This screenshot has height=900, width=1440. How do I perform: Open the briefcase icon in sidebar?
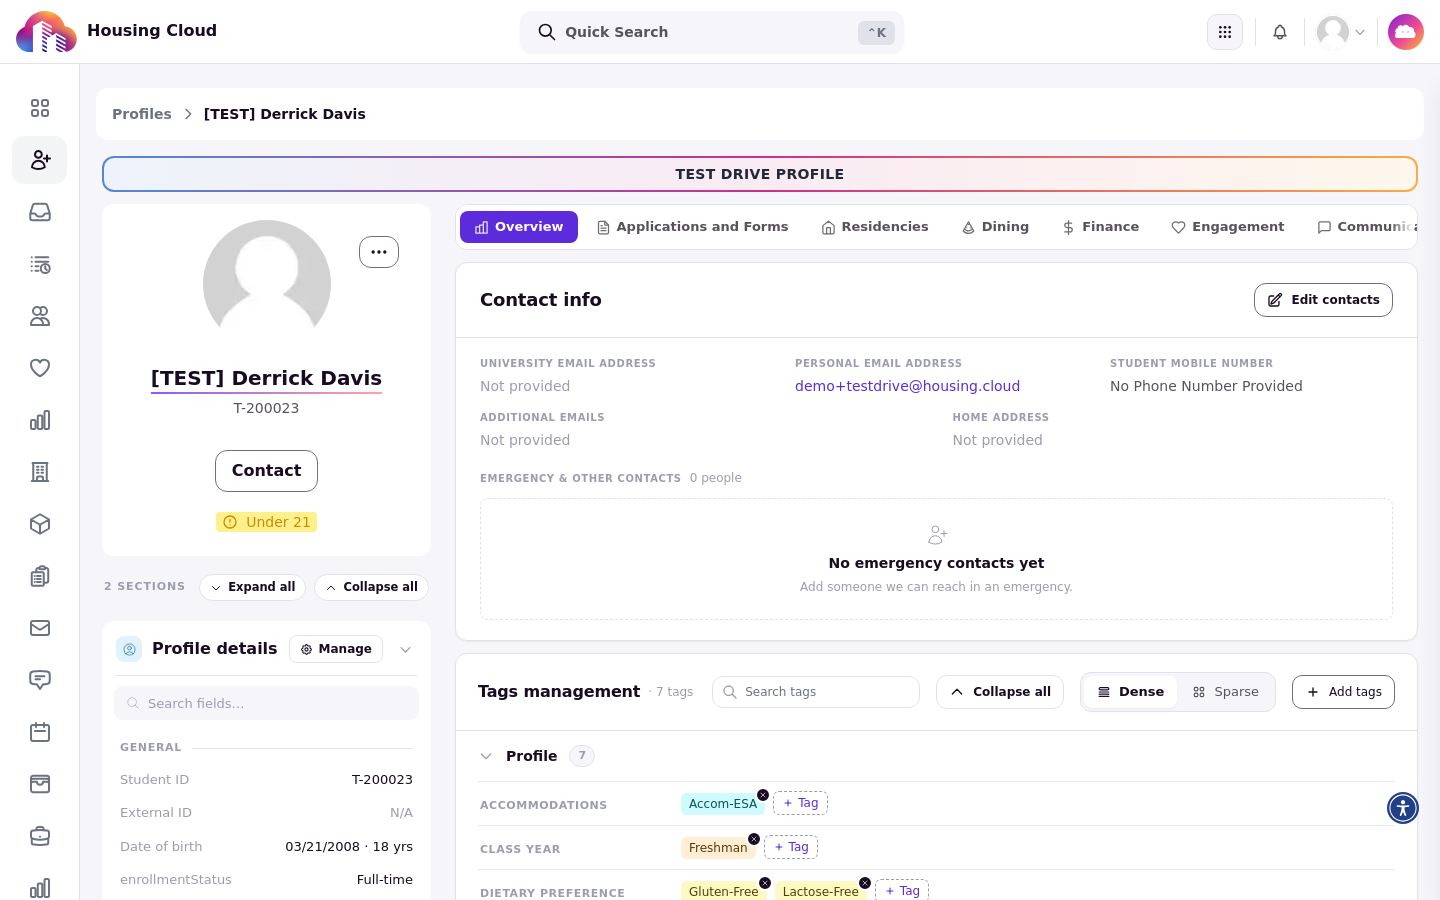(x=40, y=836)
